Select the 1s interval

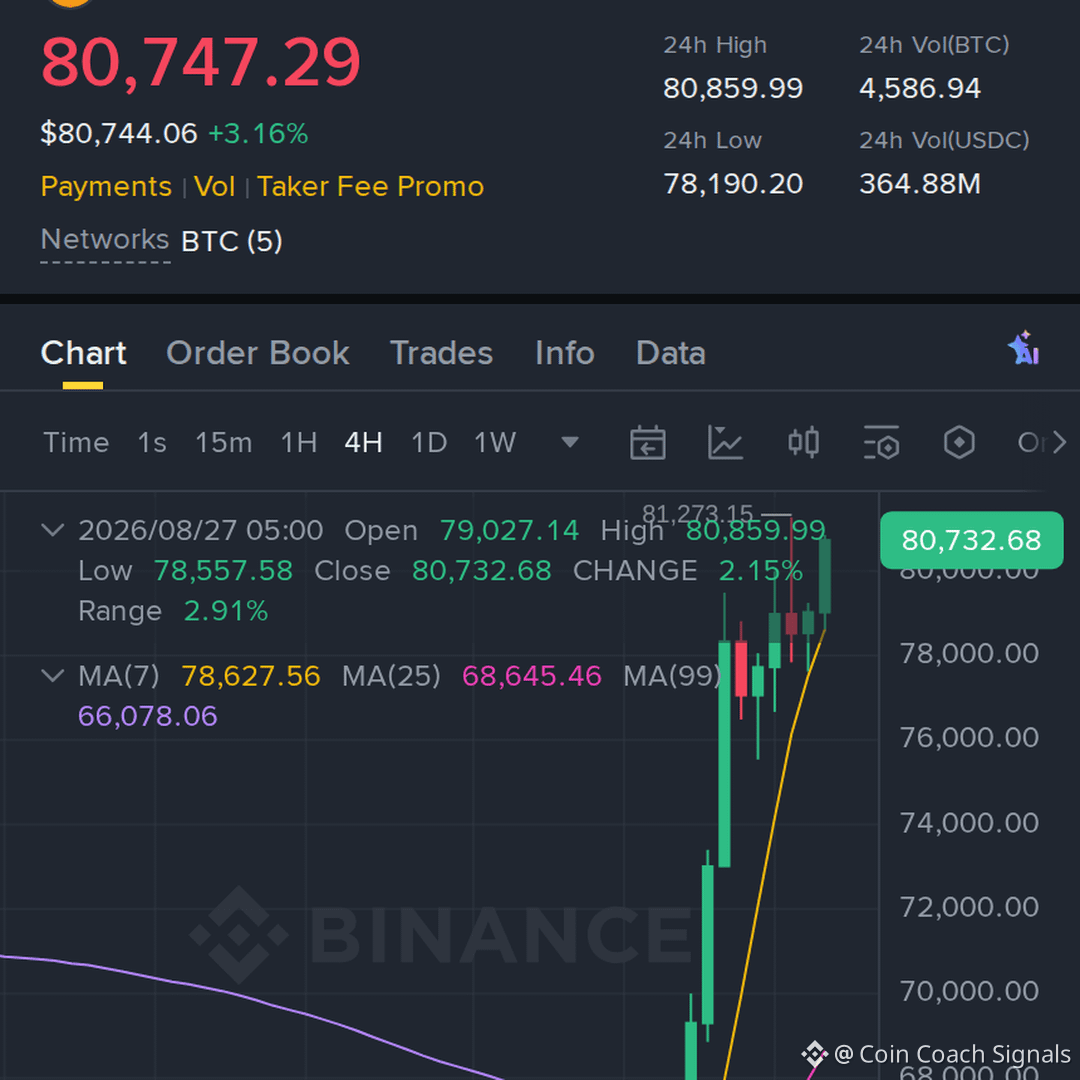click(x=152, y=442)
